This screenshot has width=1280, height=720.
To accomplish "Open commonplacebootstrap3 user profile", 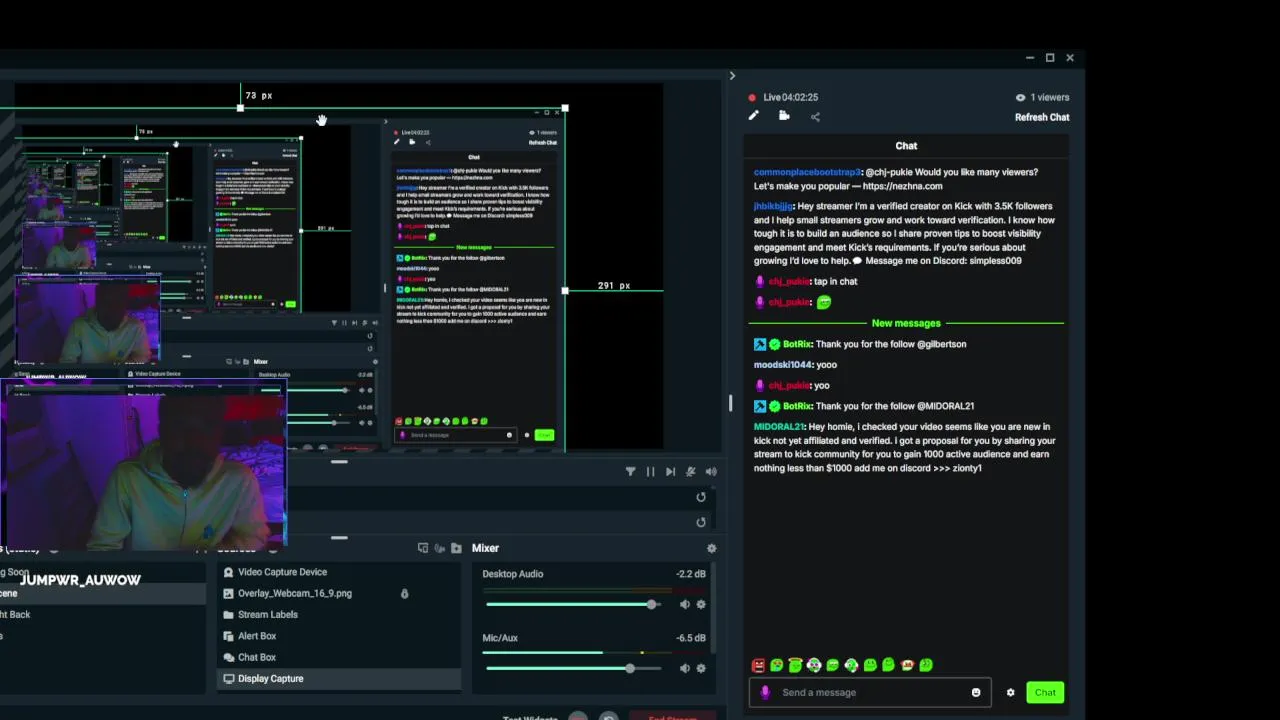I will tap(807, 172).
